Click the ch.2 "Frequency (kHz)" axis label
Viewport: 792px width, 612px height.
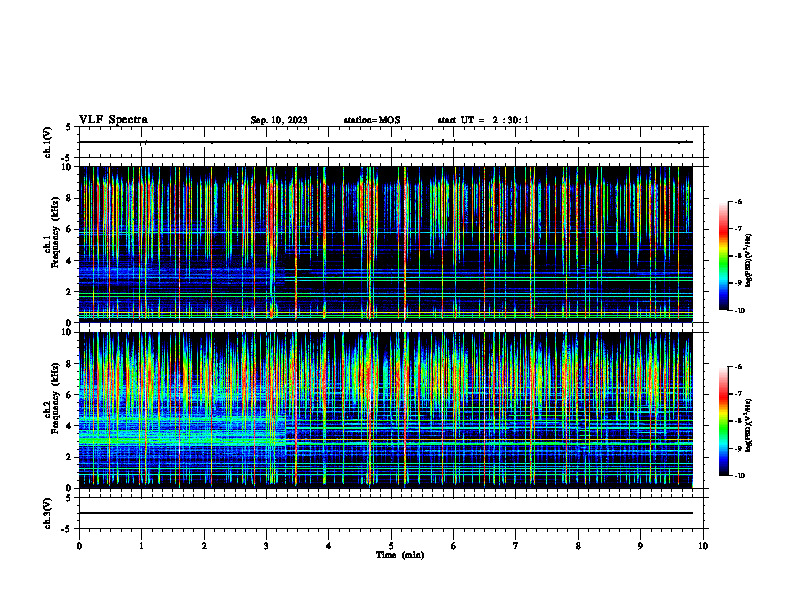55,398
